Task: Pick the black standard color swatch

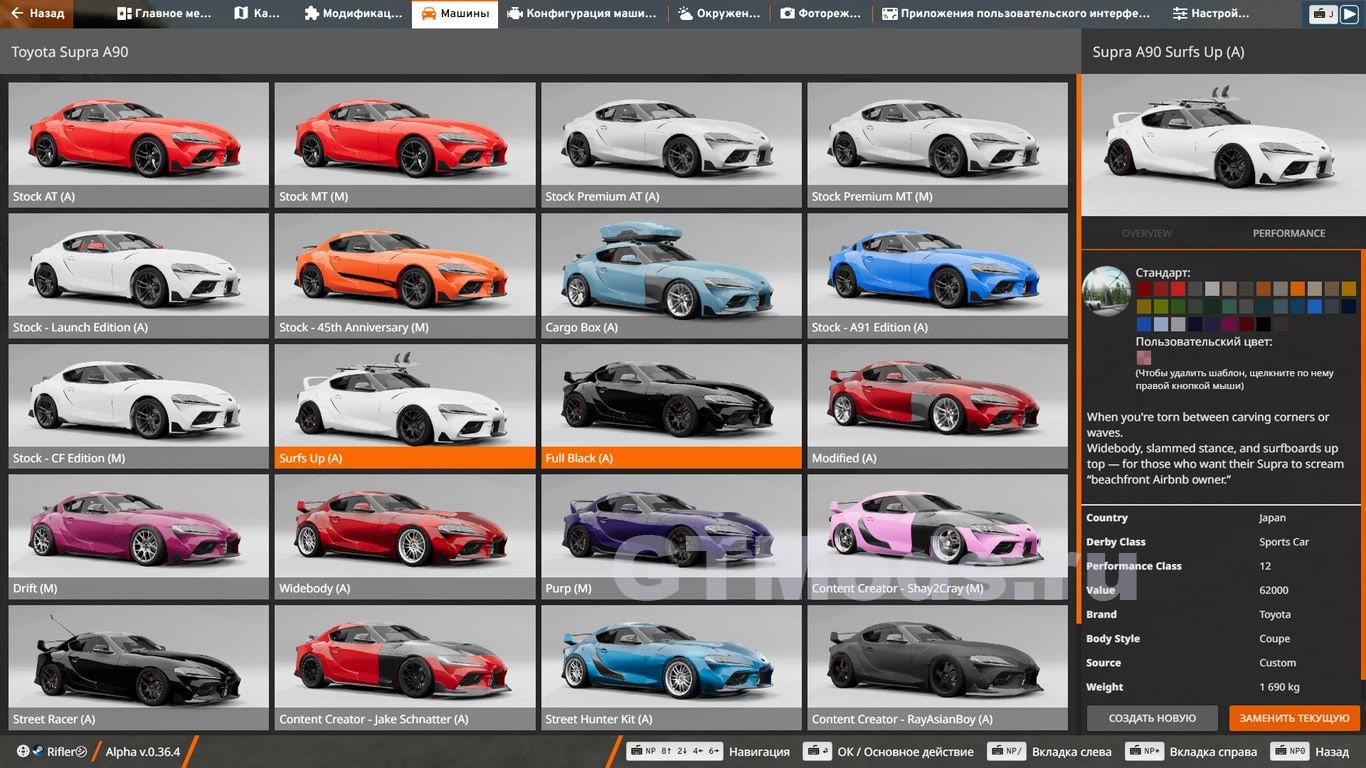Action: pyautogui.click(x=1263, y=324)
